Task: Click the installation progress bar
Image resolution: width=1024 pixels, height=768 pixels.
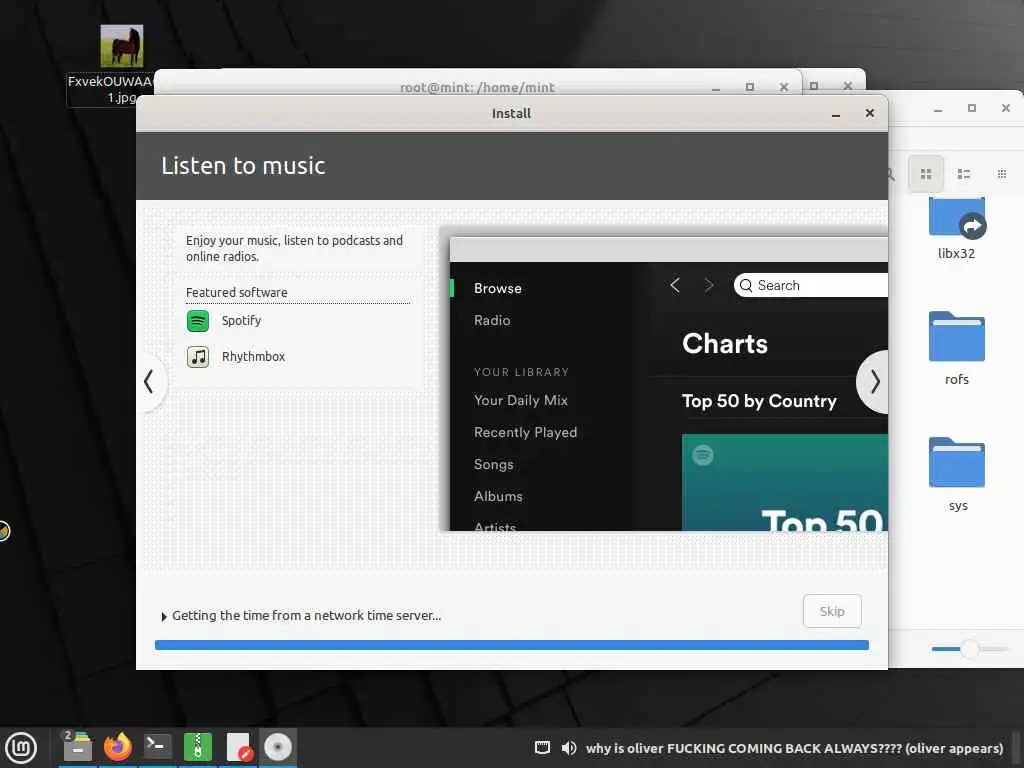Action: tap(511, 645)
